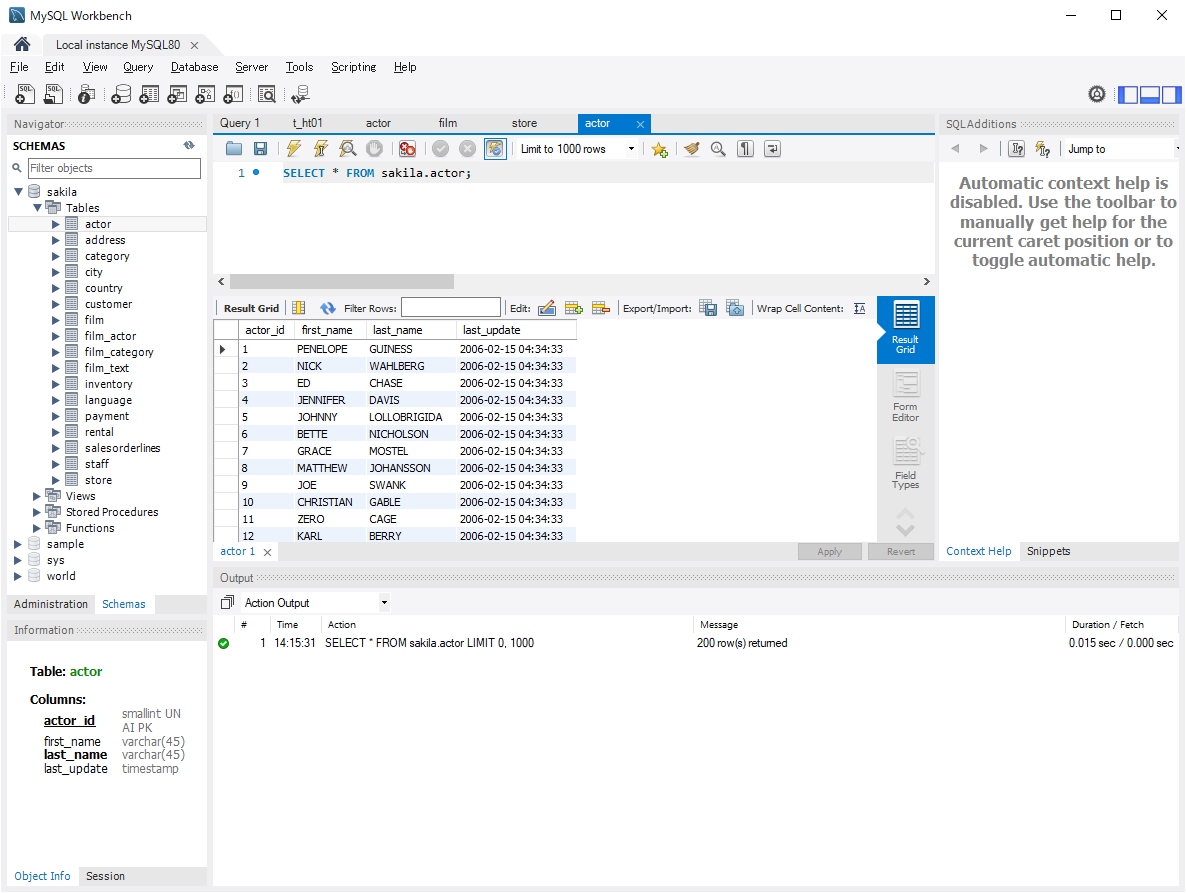This screenshot has height=893, width=1186.
Task: Switch to Administration tab
Action: pyautogui.click(x=51, y=603)
